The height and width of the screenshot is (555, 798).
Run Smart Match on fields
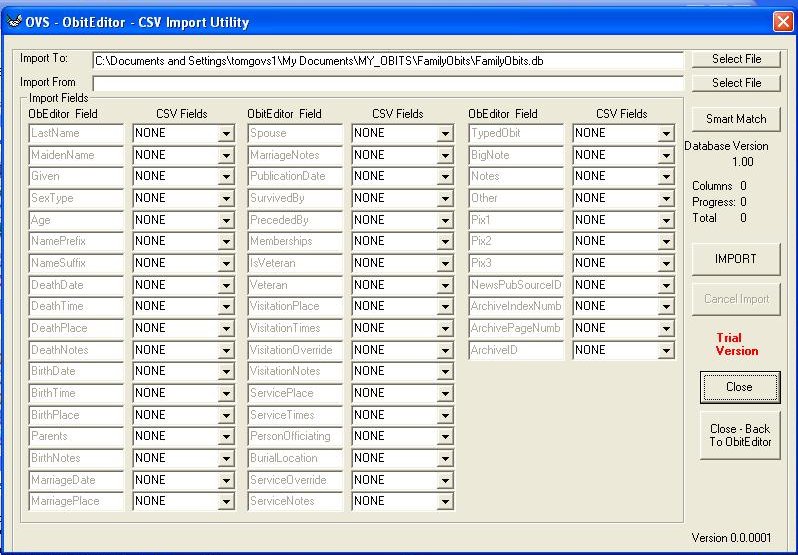coord(736,119)
